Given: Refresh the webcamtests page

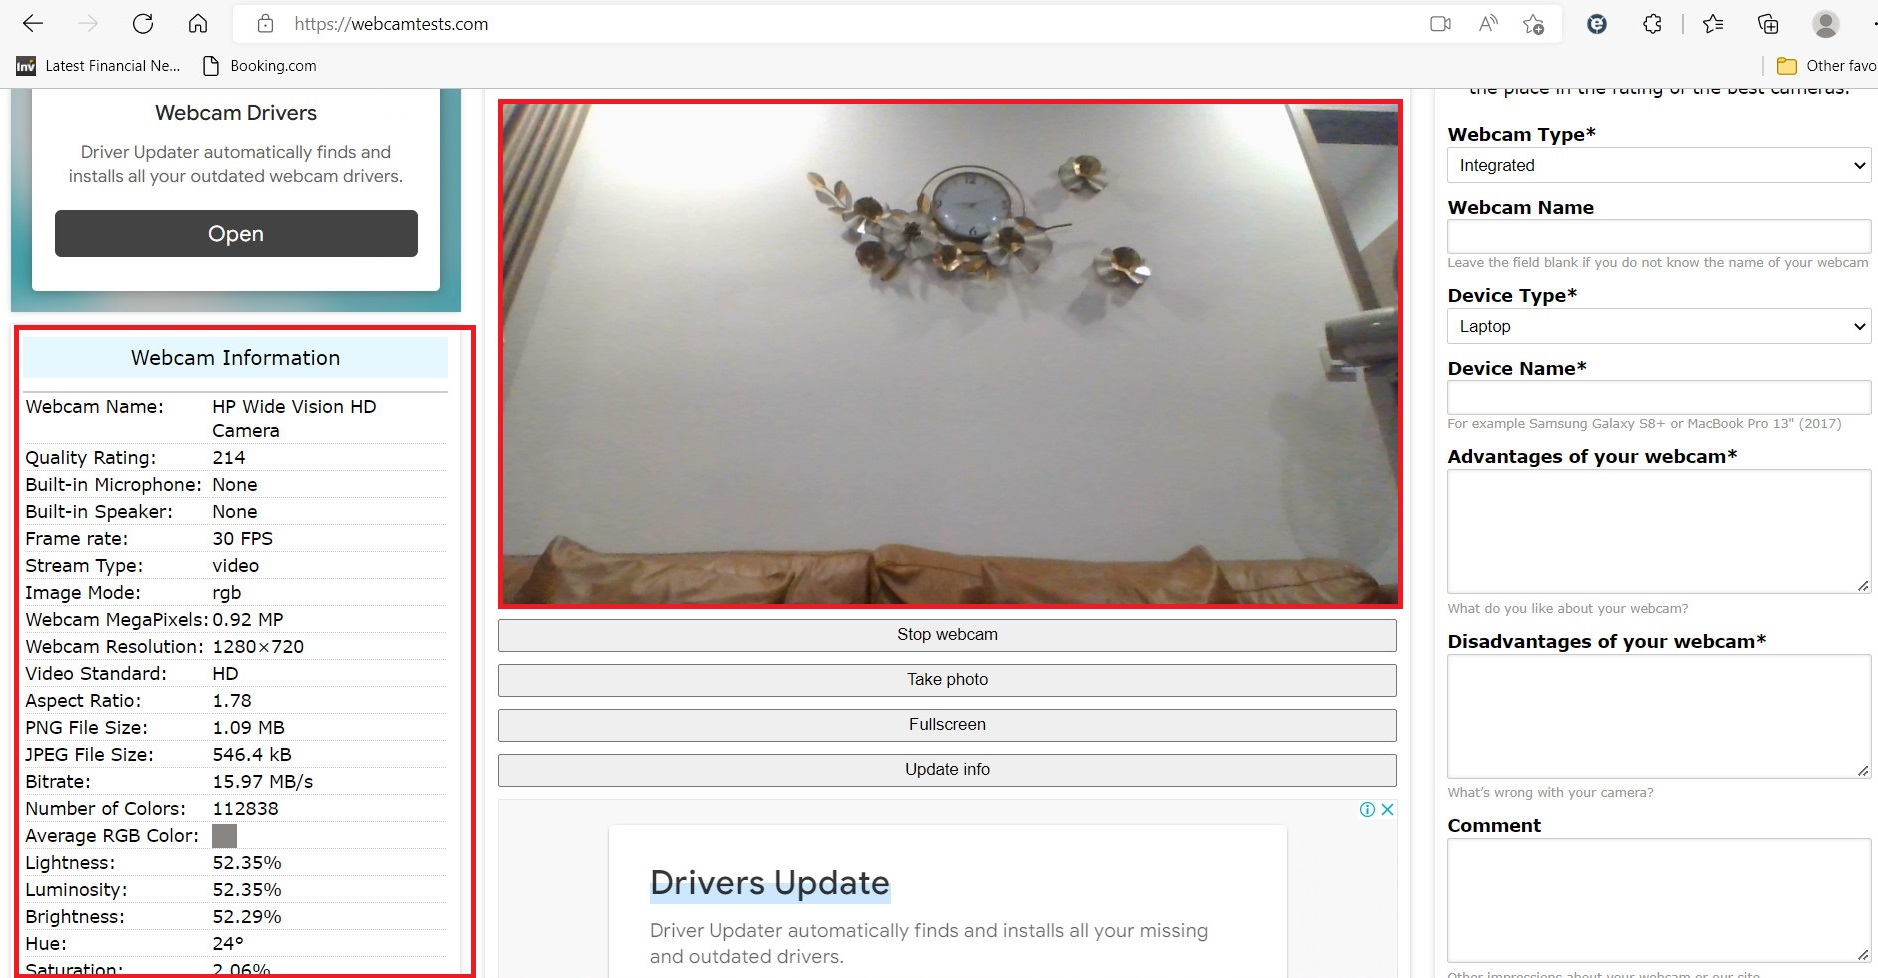Looking at the screenshot, I should point(143,24).
